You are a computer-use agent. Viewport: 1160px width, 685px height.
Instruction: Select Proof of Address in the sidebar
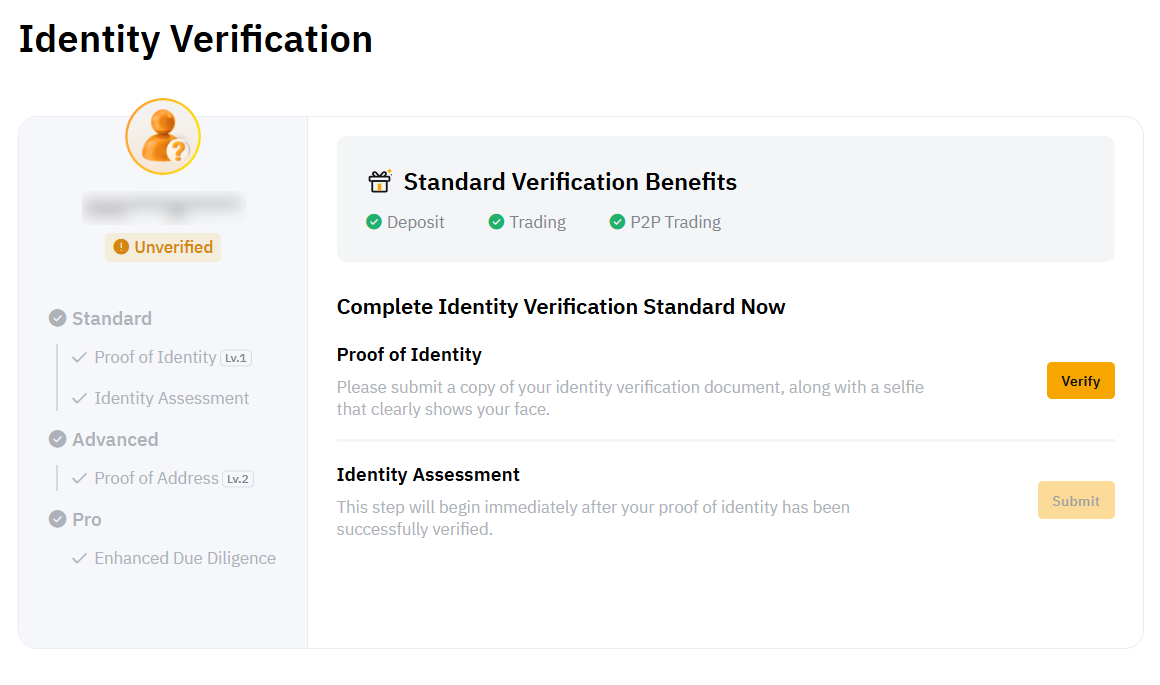[x=155, y=478]
